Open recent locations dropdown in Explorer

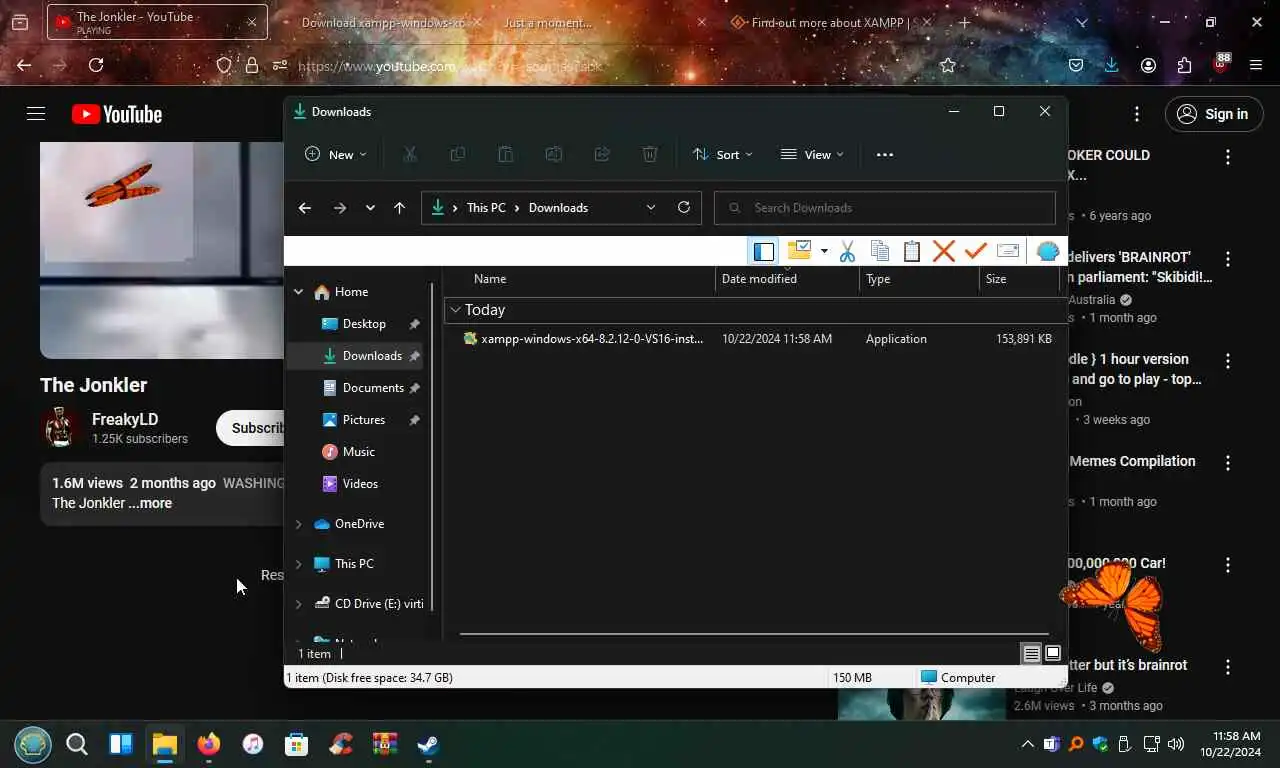click(x=370, y=208)
